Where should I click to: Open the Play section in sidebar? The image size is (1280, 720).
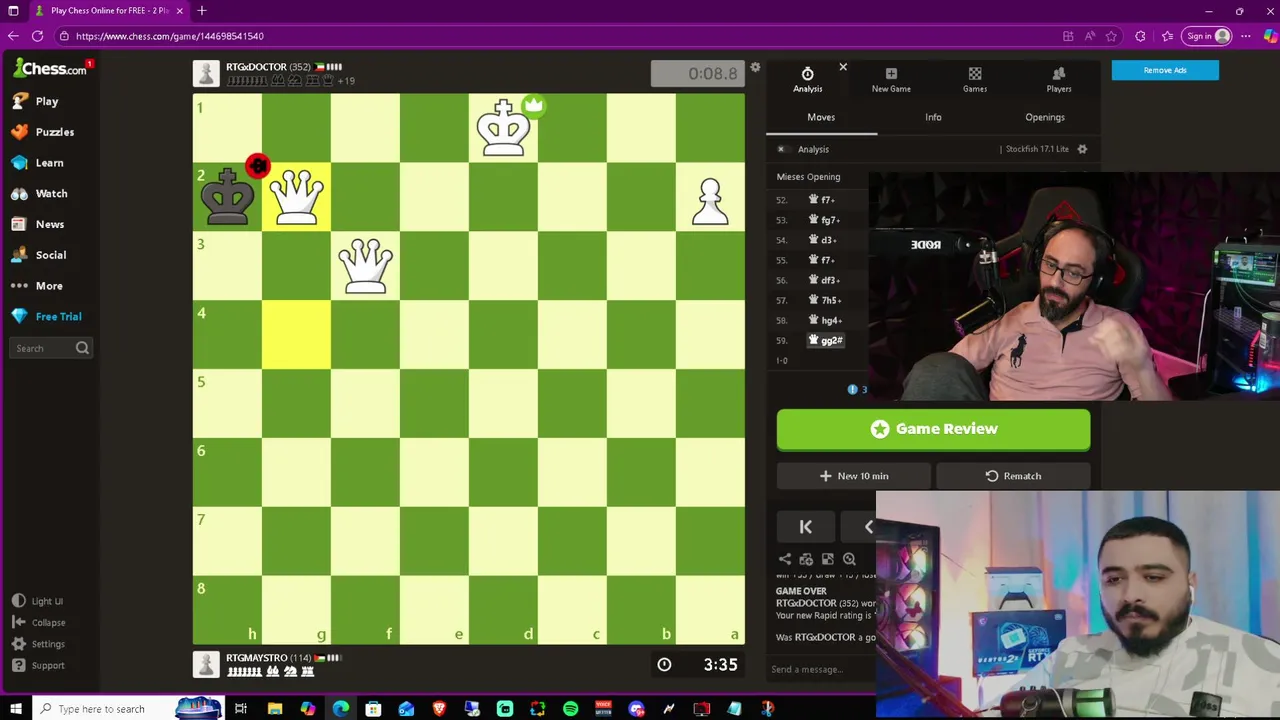click(35, 101)
